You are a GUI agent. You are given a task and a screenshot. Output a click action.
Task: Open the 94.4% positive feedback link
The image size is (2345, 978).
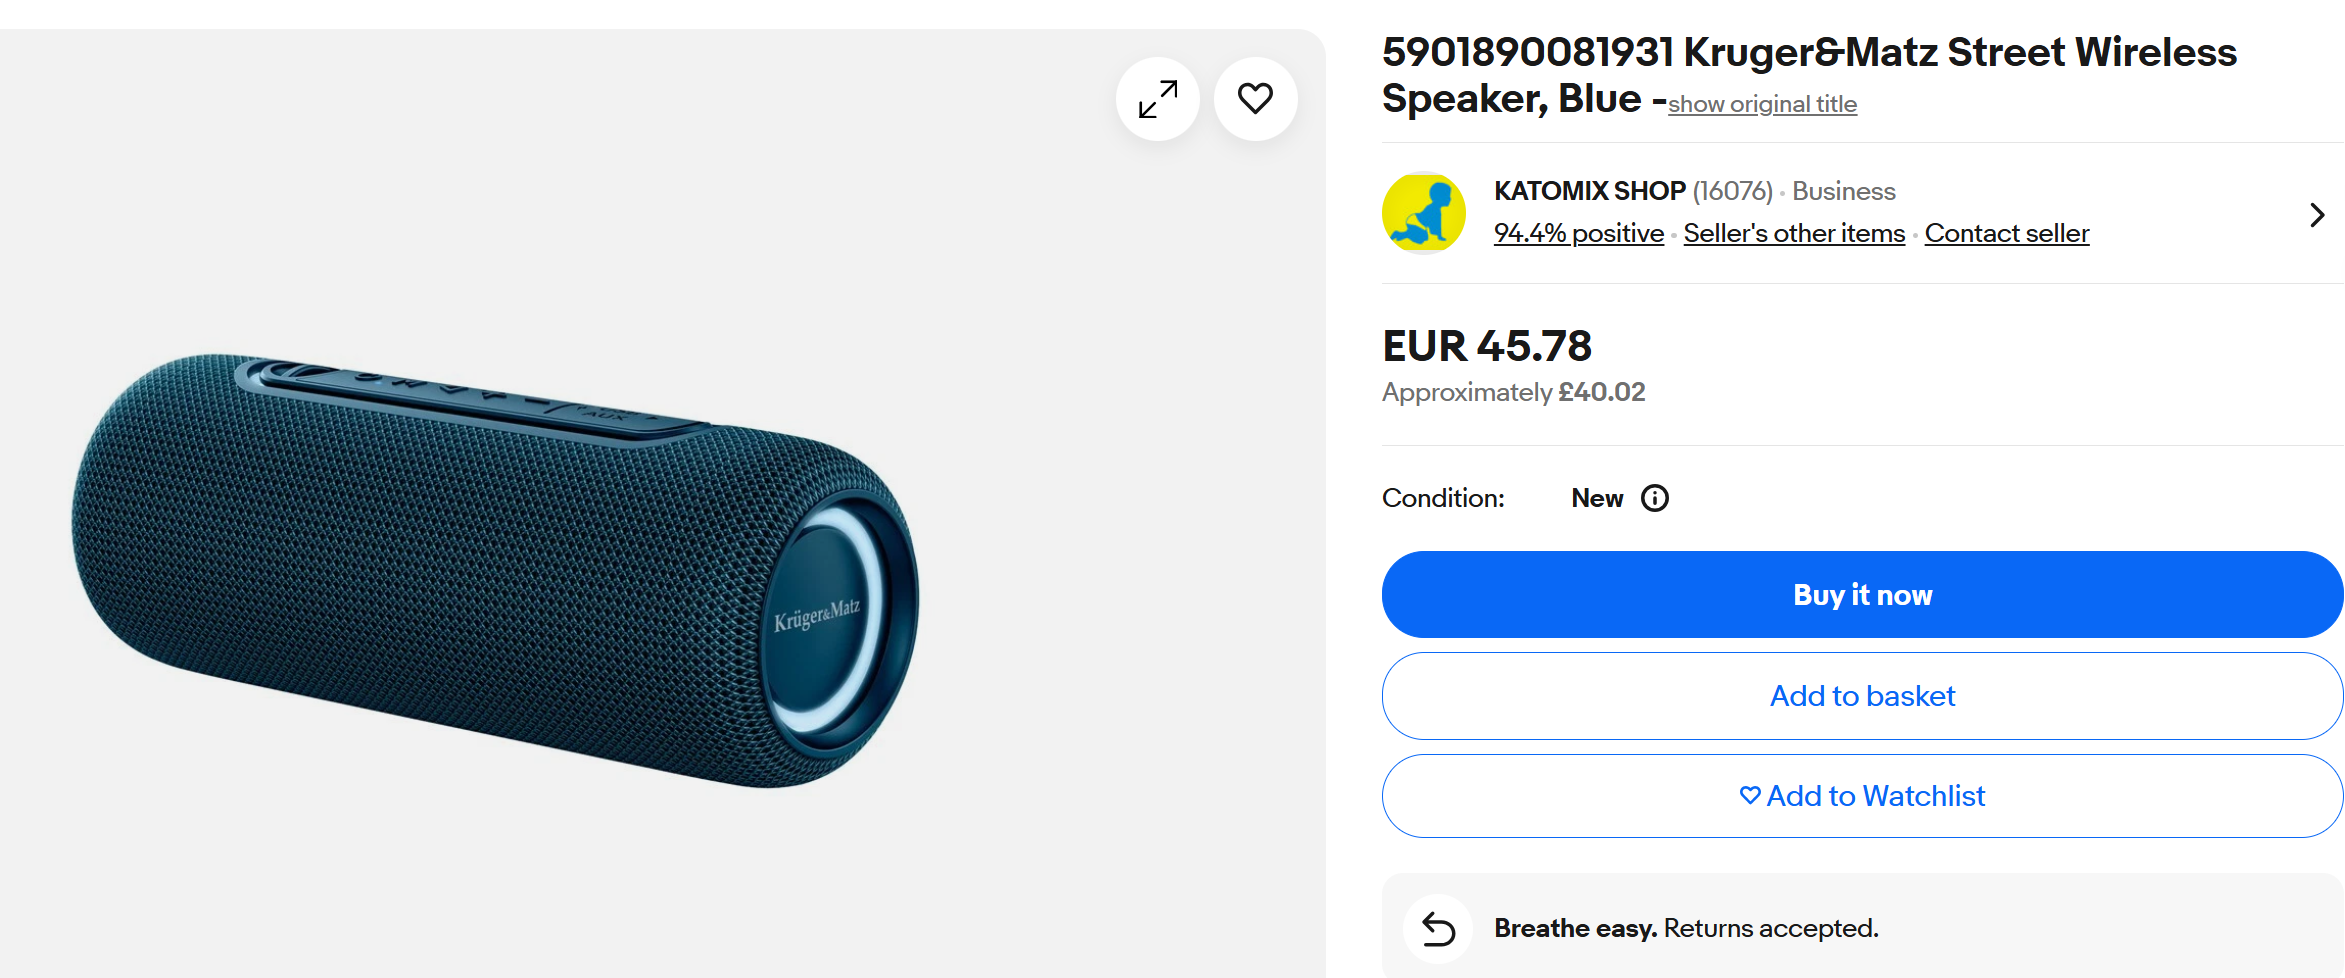pos(1578,234)
